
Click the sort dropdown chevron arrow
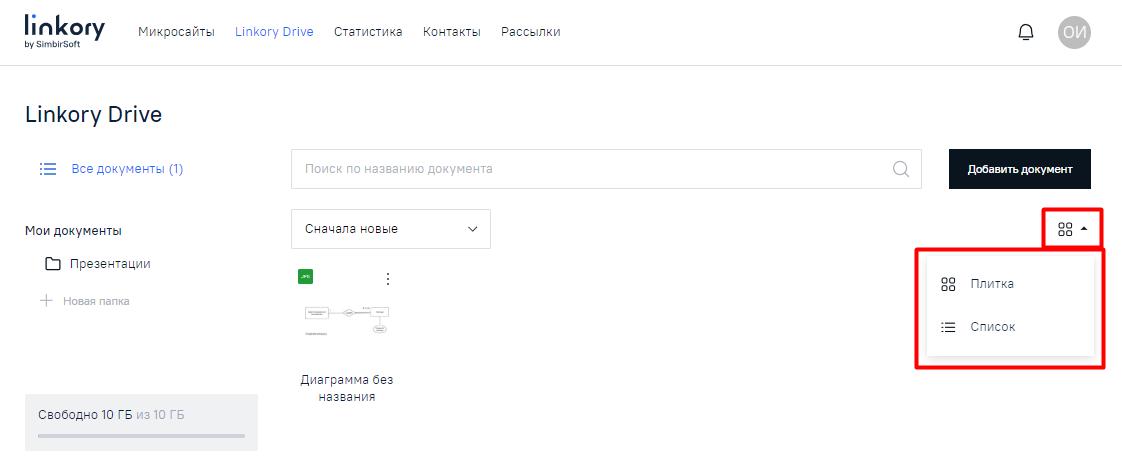472,229
